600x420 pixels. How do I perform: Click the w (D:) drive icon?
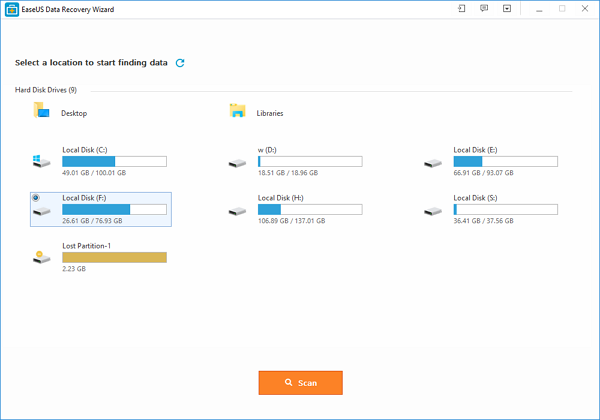pyautogui.click(x=237, y=163)
